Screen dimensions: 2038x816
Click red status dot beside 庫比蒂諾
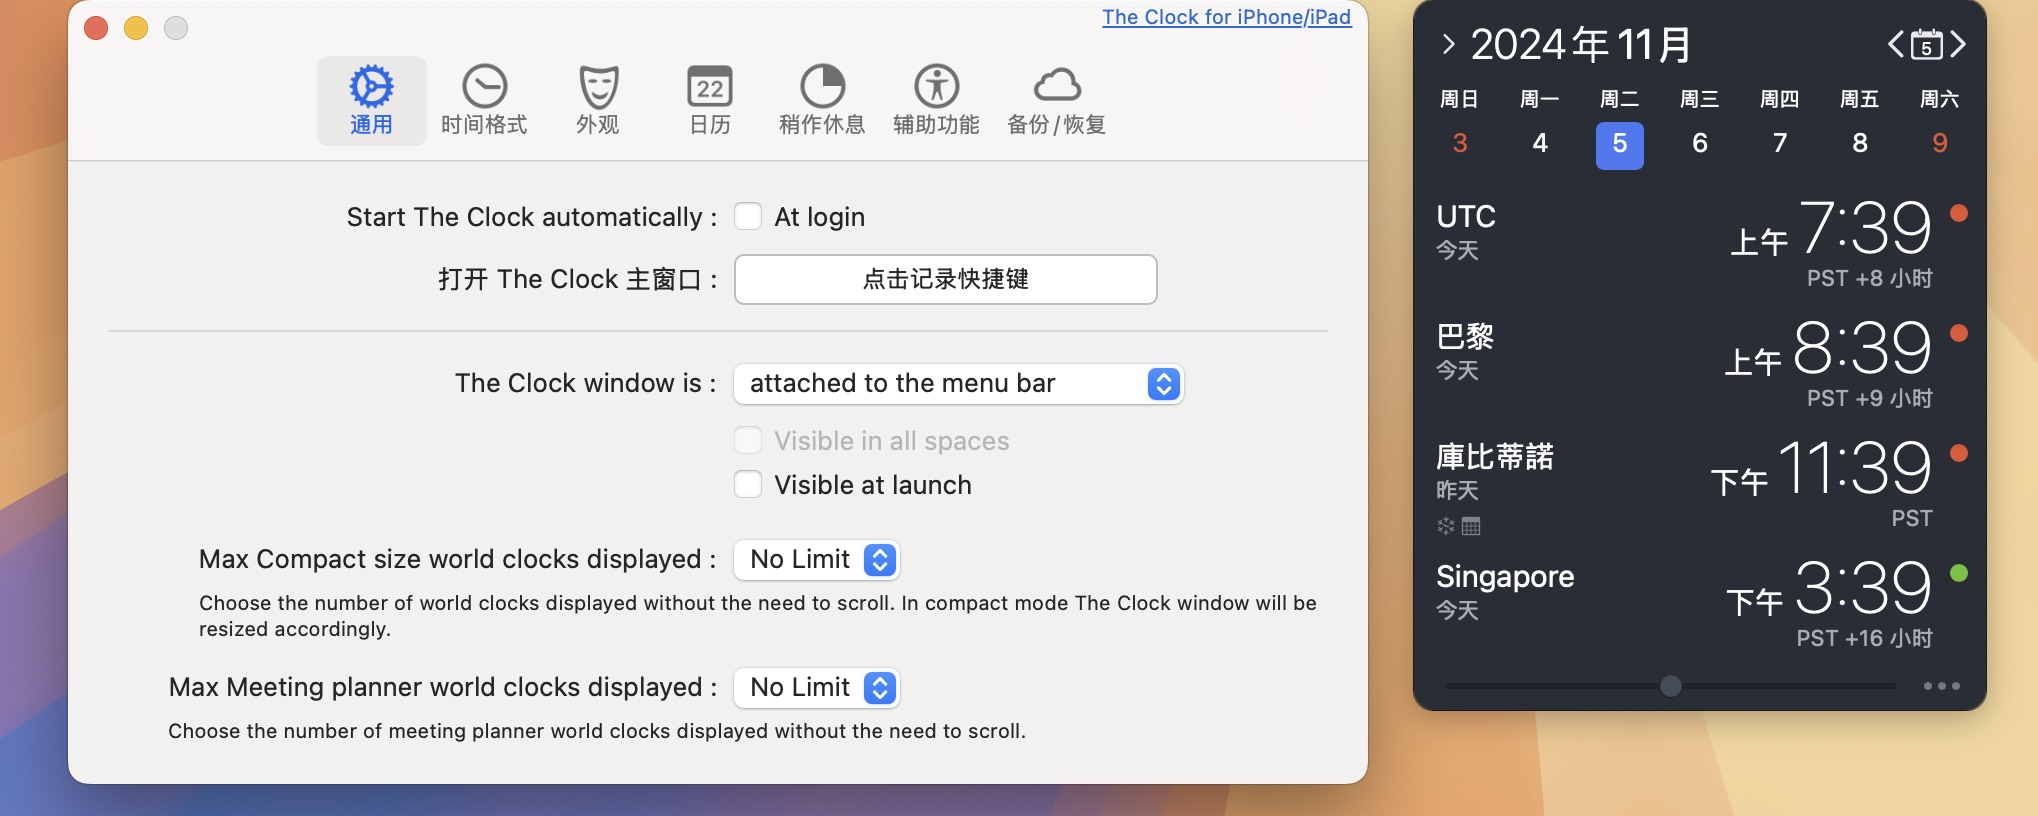pyautogui.click(x=1959, y=453)
